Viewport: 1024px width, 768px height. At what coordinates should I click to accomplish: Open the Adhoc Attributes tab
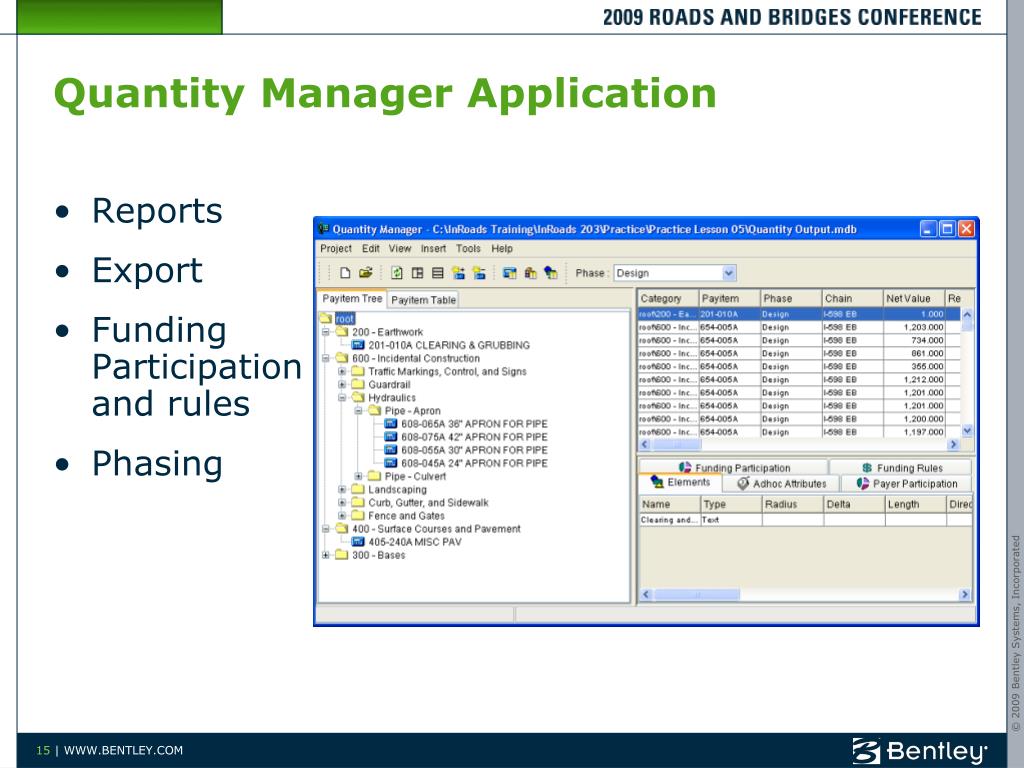click(x=781, y=484)
